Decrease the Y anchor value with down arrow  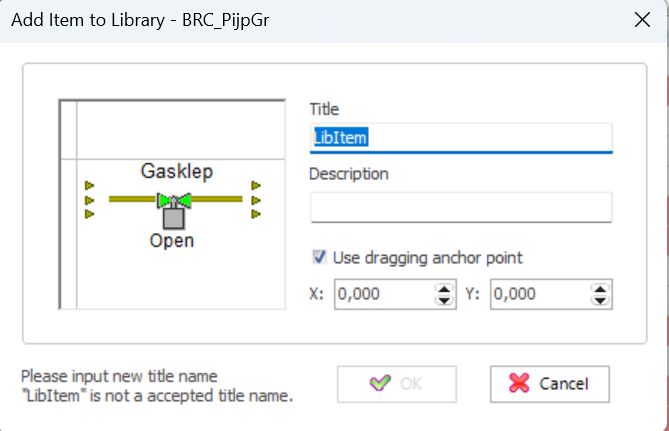pyautogui.click(x=600, y=300)
